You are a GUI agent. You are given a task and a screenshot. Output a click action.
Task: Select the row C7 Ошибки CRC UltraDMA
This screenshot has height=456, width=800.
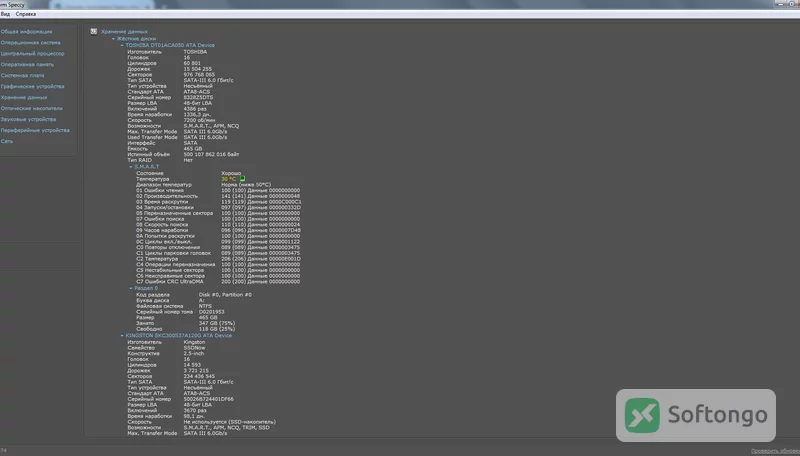(218, 282)
